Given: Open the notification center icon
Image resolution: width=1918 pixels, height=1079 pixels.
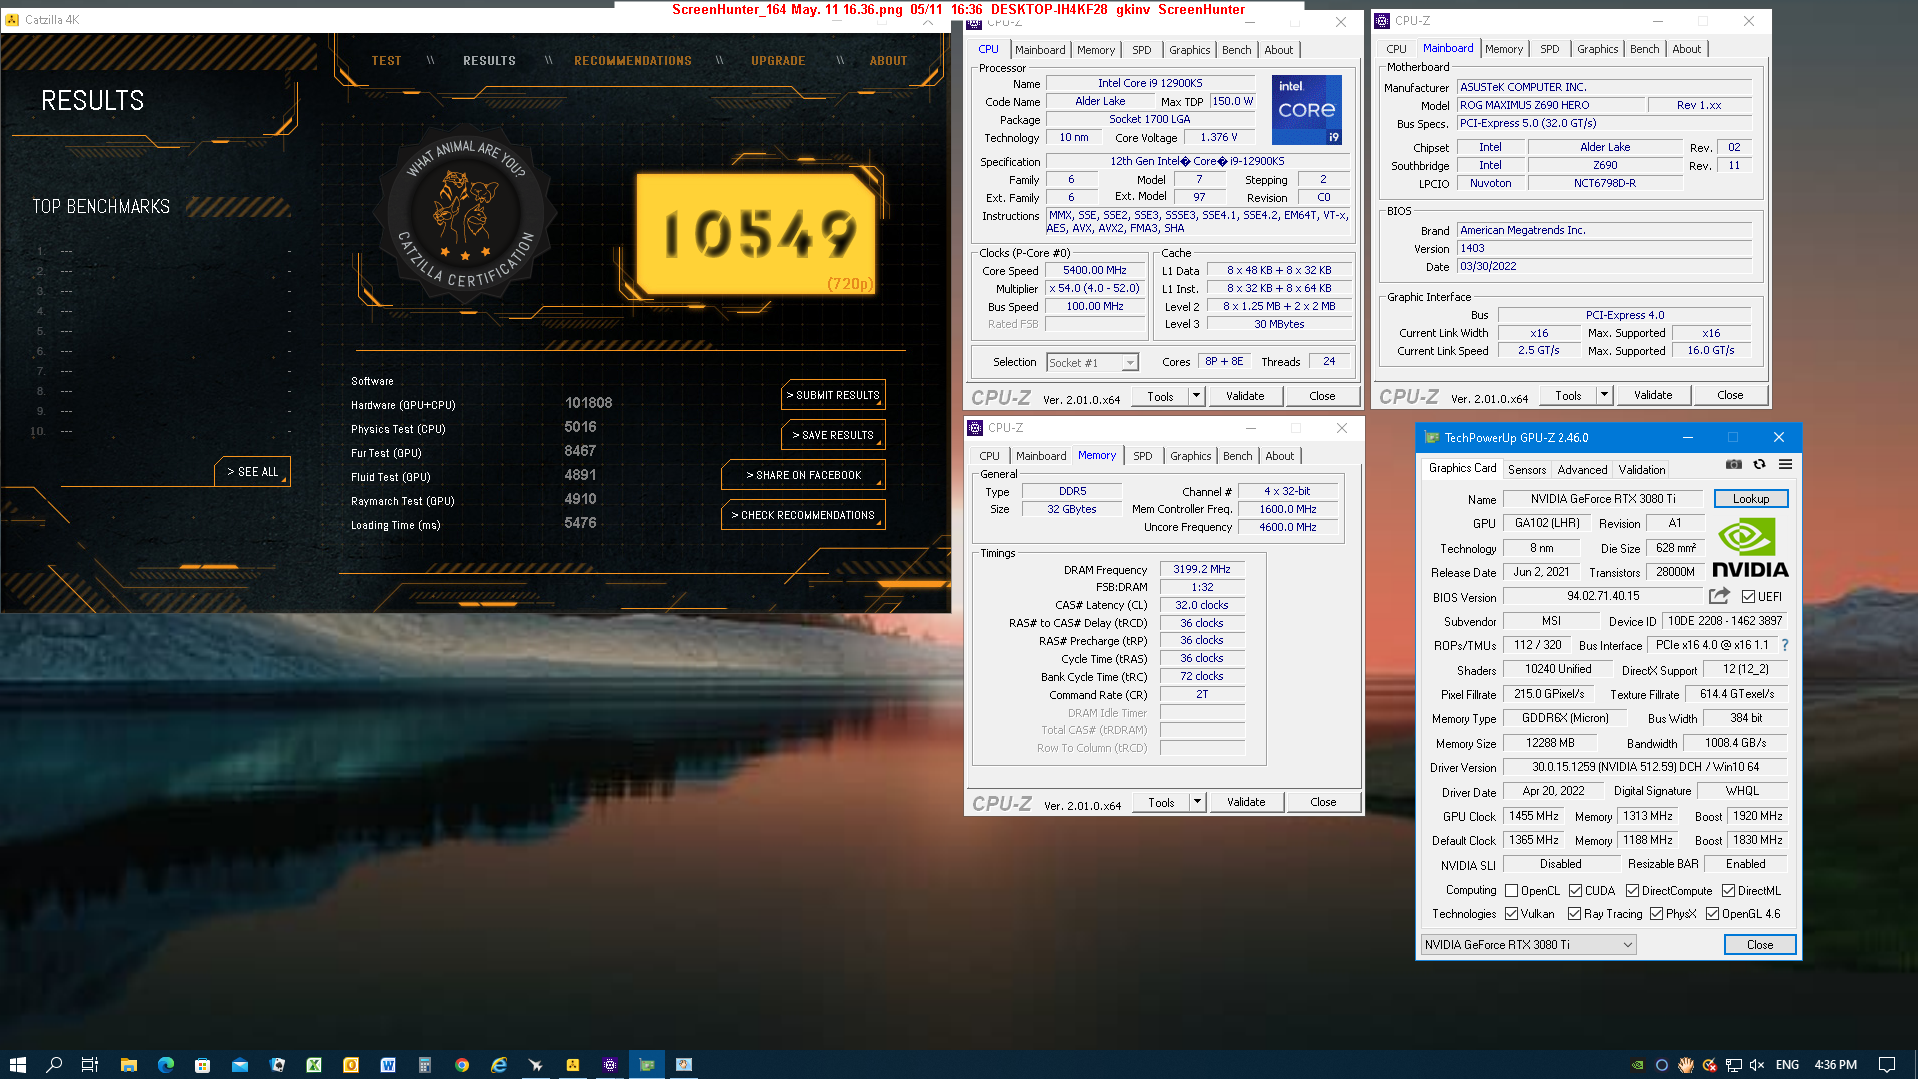Looking at the screenshot, I should (1887, 1065).
